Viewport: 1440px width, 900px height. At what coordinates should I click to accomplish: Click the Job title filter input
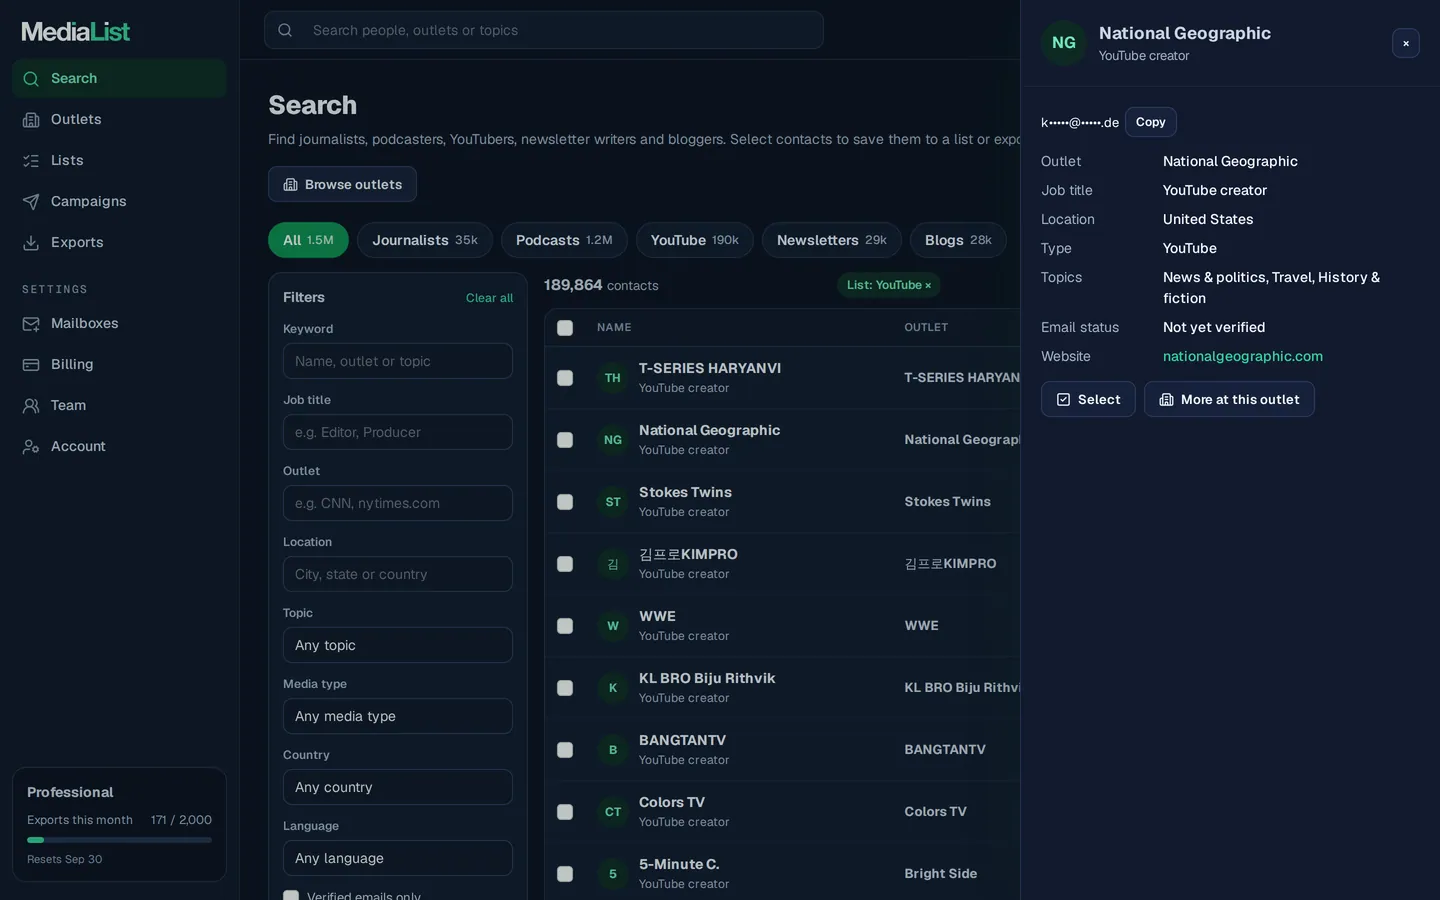point(398,432)
